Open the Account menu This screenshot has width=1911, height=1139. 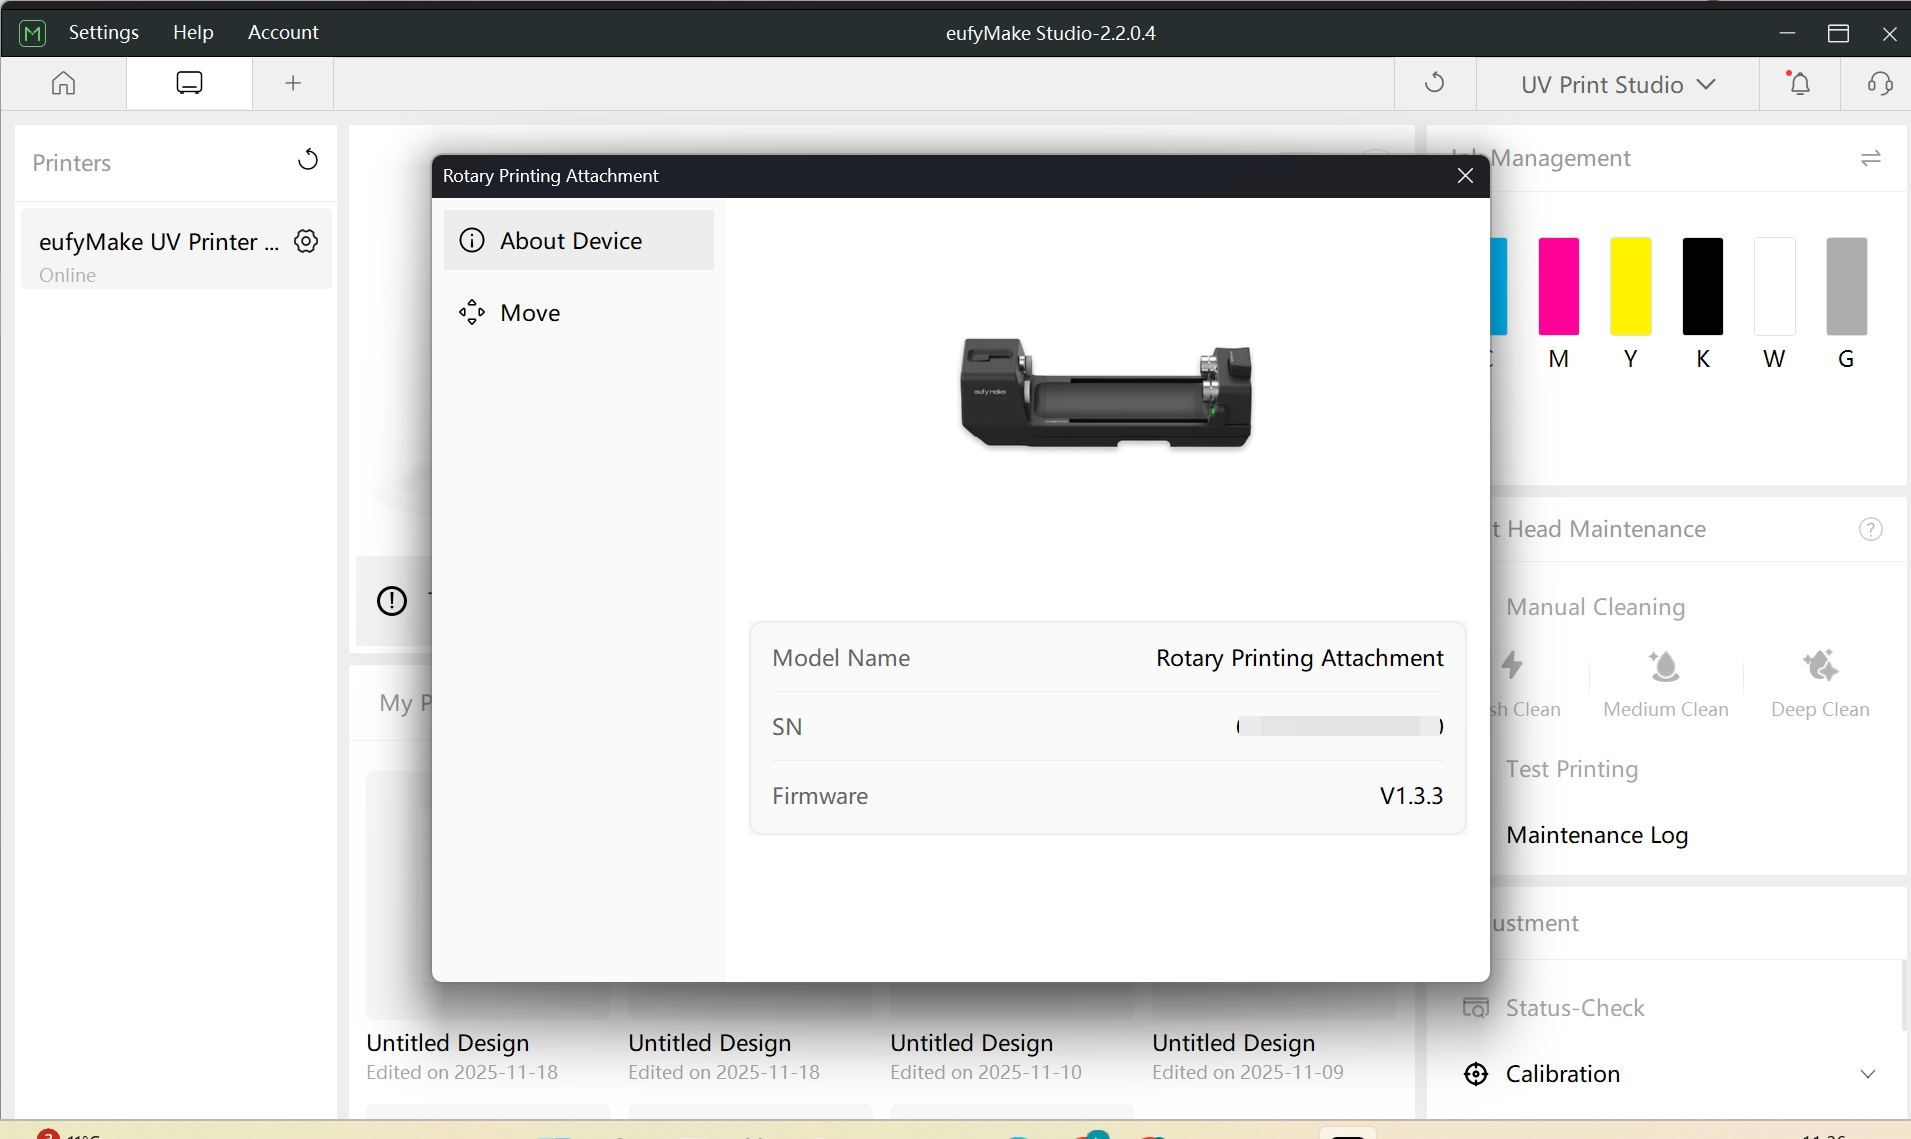(283, 32)
